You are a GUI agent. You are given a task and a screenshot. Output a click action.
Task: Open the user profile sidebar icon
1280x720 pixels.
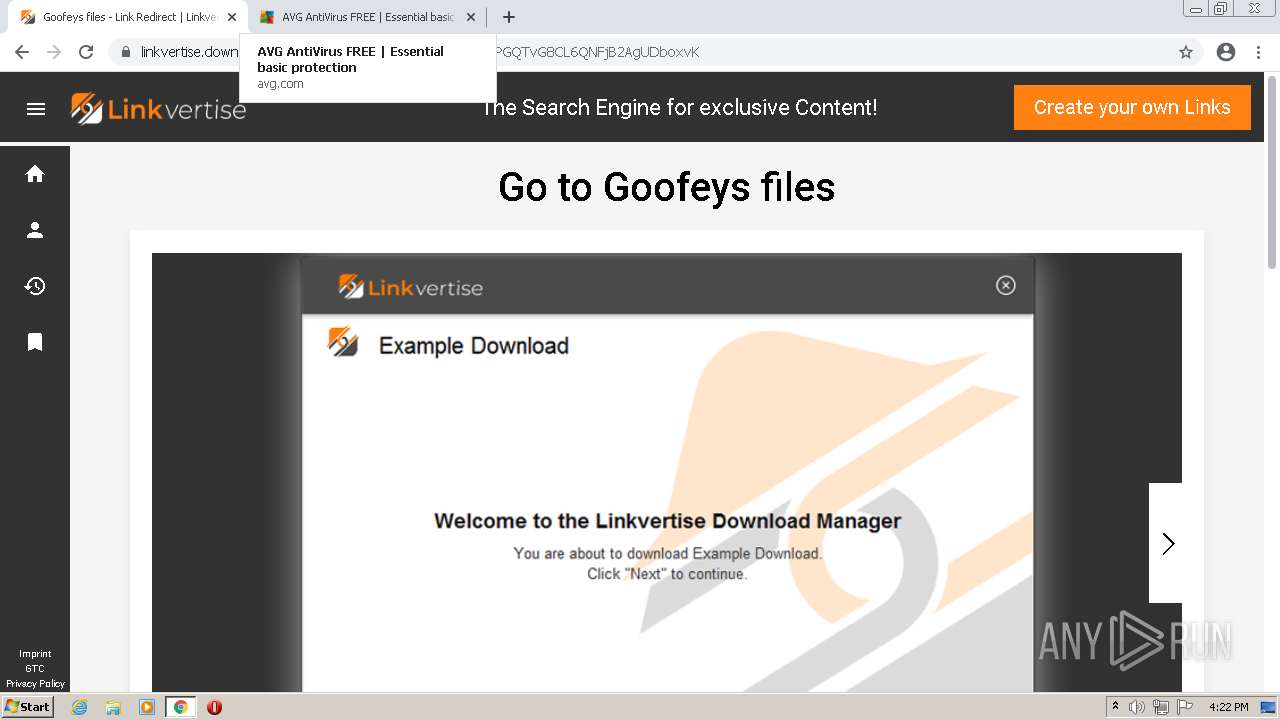tap(35, 230)
